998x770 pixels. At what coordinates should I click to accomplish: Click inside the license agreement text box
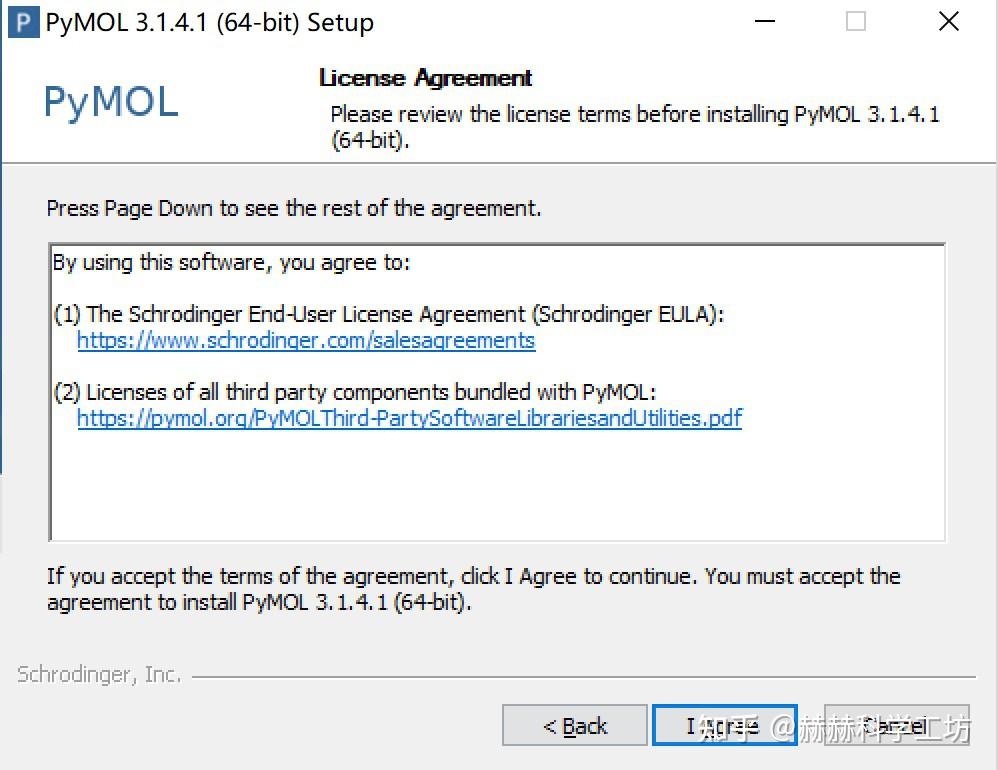[496, 480]
